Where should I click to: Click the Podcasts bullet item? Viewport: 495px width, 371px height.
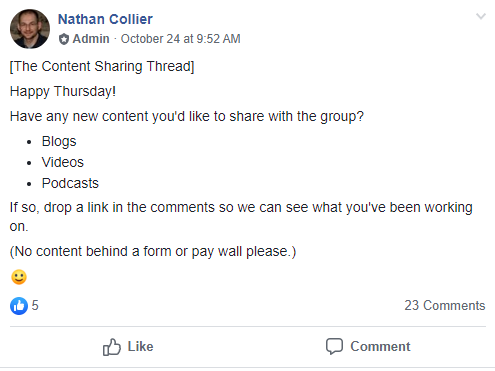(70, 183)
